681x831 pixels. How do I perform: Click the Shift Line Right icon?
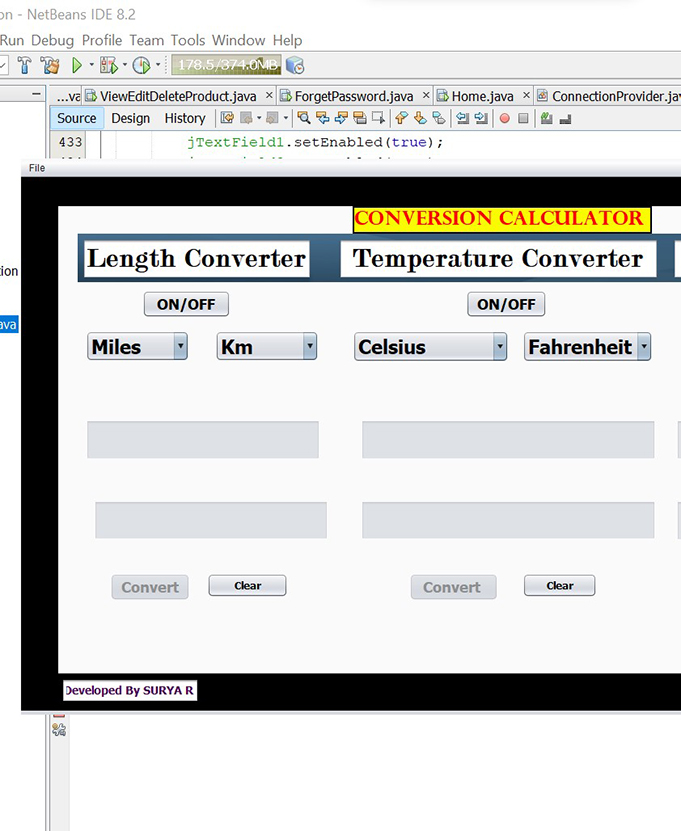click(x=481, y=118)
